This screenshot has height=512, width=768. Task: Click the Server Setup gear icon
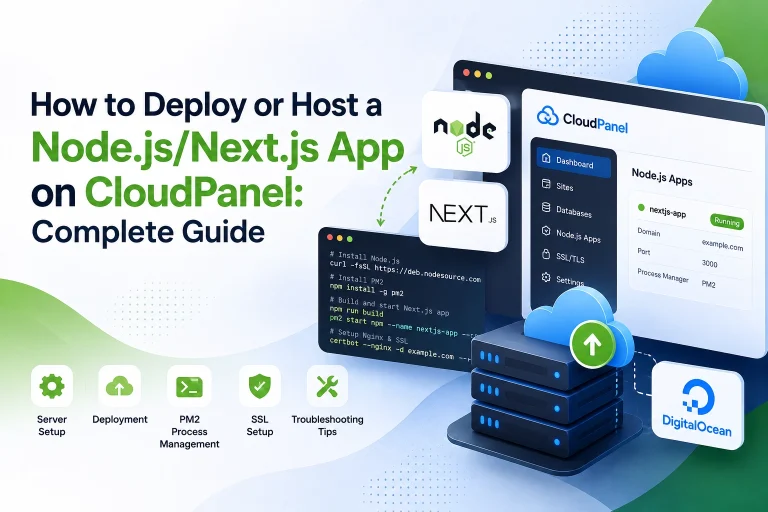point(52,386)
